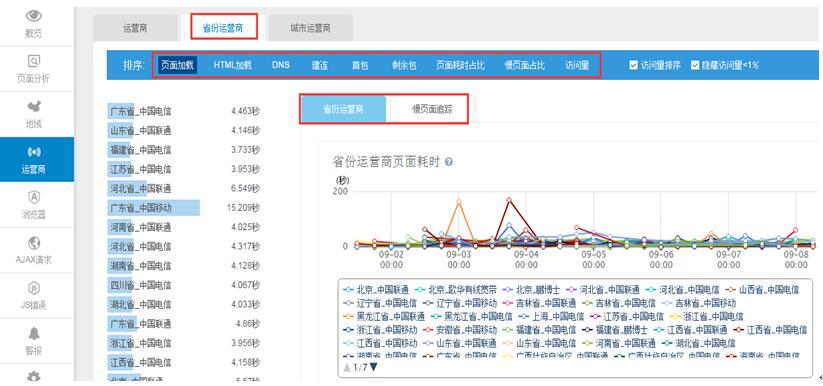Screen dimensions: 823x386
Task: Toggle the 隐藏访问量<1% checkbox
Action: tap(695, 66)
